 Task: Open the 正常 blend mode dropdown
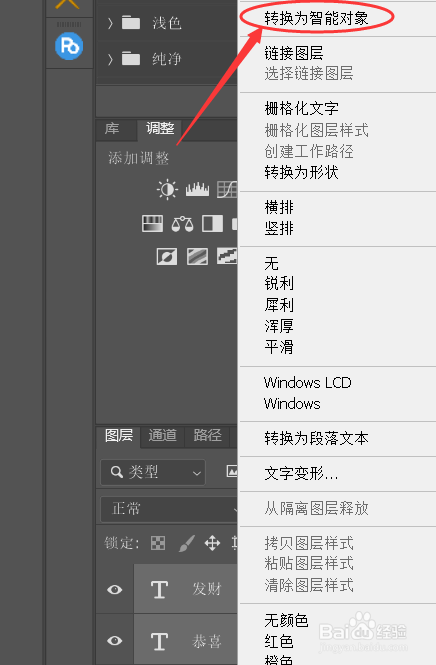(x=169, y=509)
